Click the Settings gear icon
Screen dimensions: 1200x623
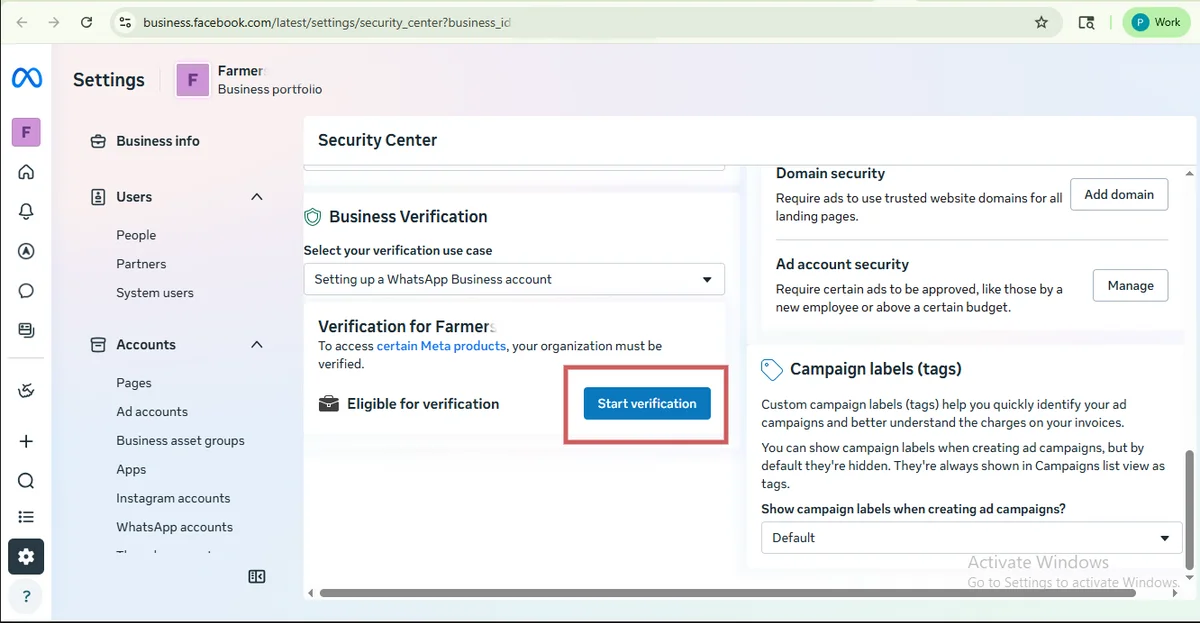26,557
